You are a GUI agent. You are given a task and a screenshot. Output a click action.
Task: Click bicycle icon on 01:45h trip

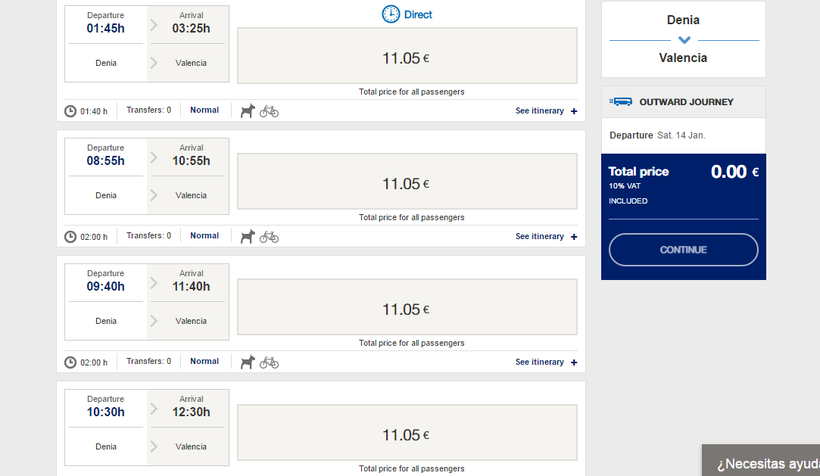pos(269,111)
